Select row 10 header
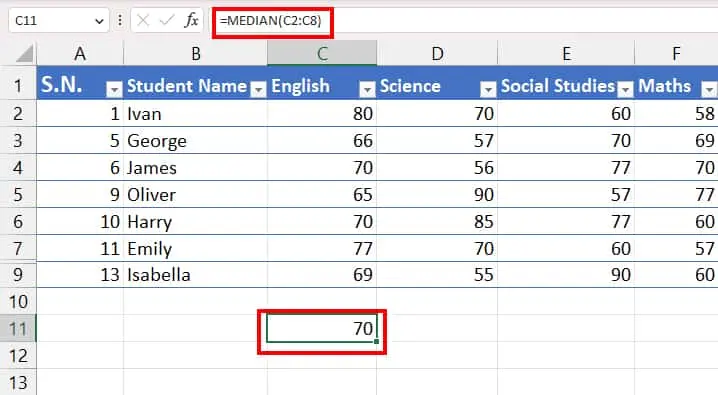 pos(18,302)
